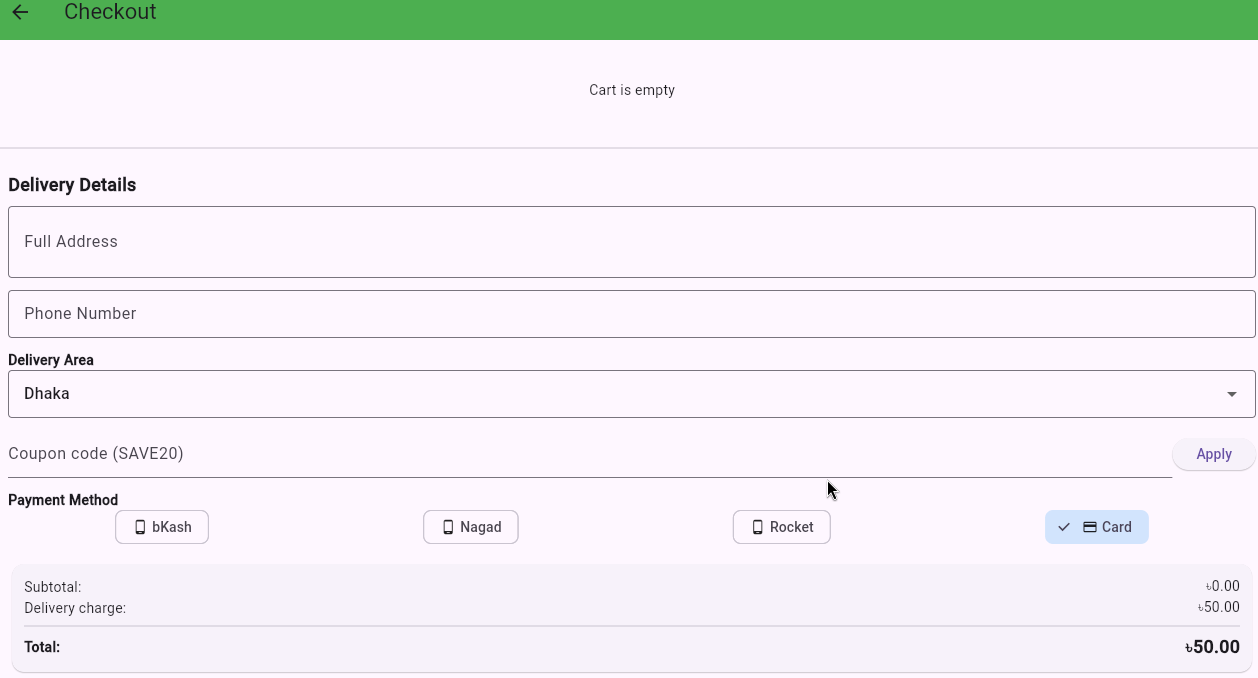Viewport: 1258px width, 678px height.
Task: Select Nagad payment method
Action: click(x=471, y=527)
